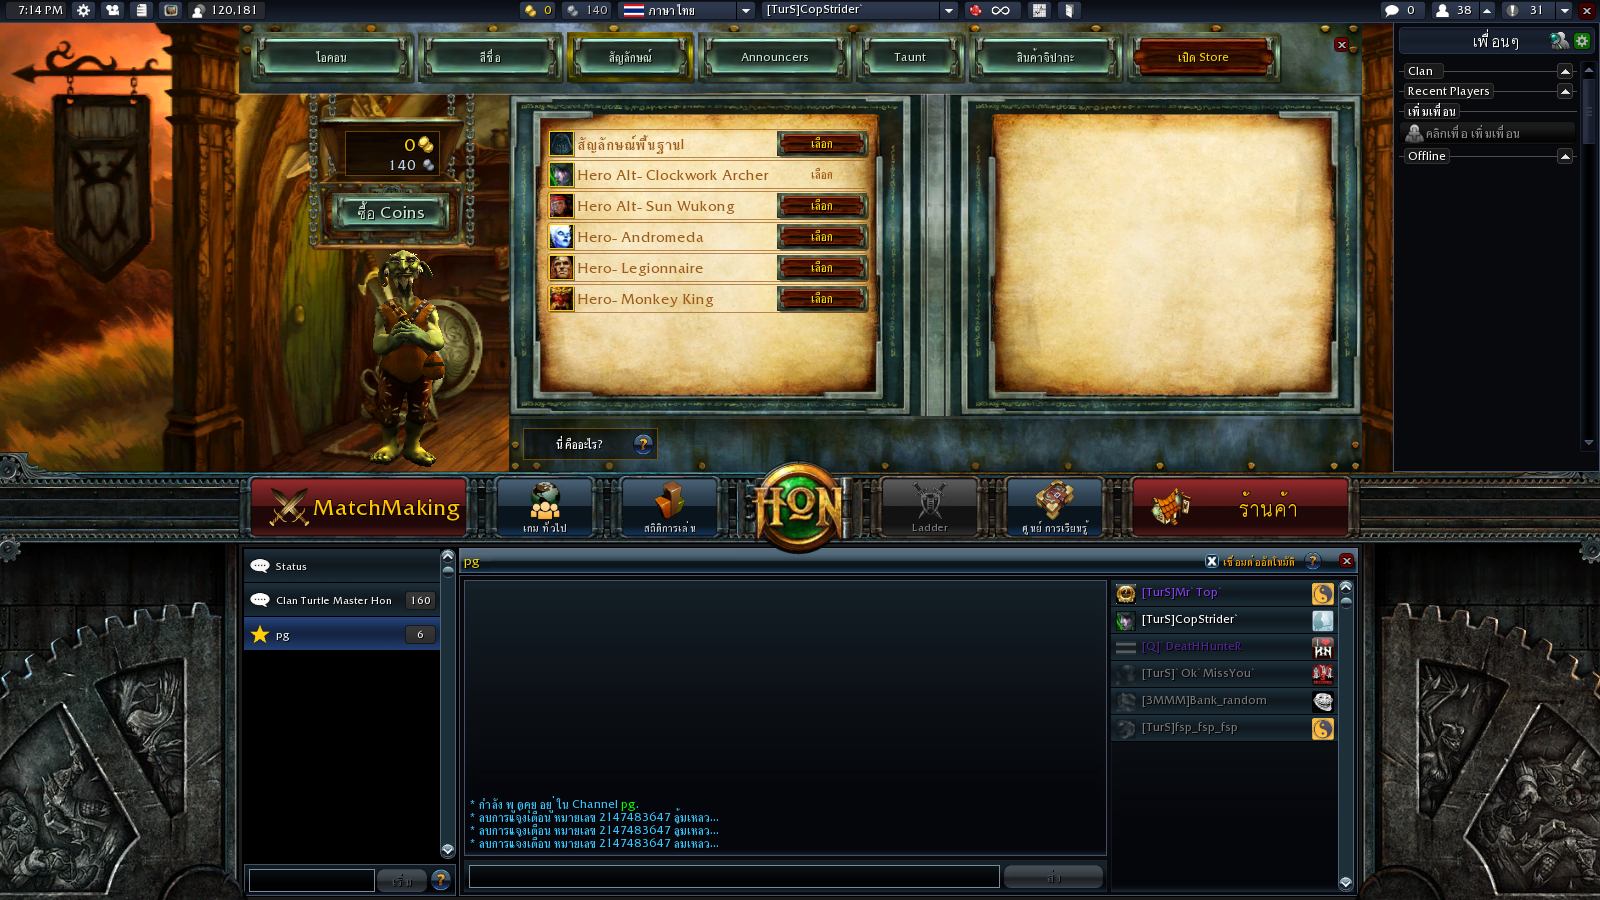Click the HoN logo orb
This screenshot has width=1600, height=900.
coord(799,507)
